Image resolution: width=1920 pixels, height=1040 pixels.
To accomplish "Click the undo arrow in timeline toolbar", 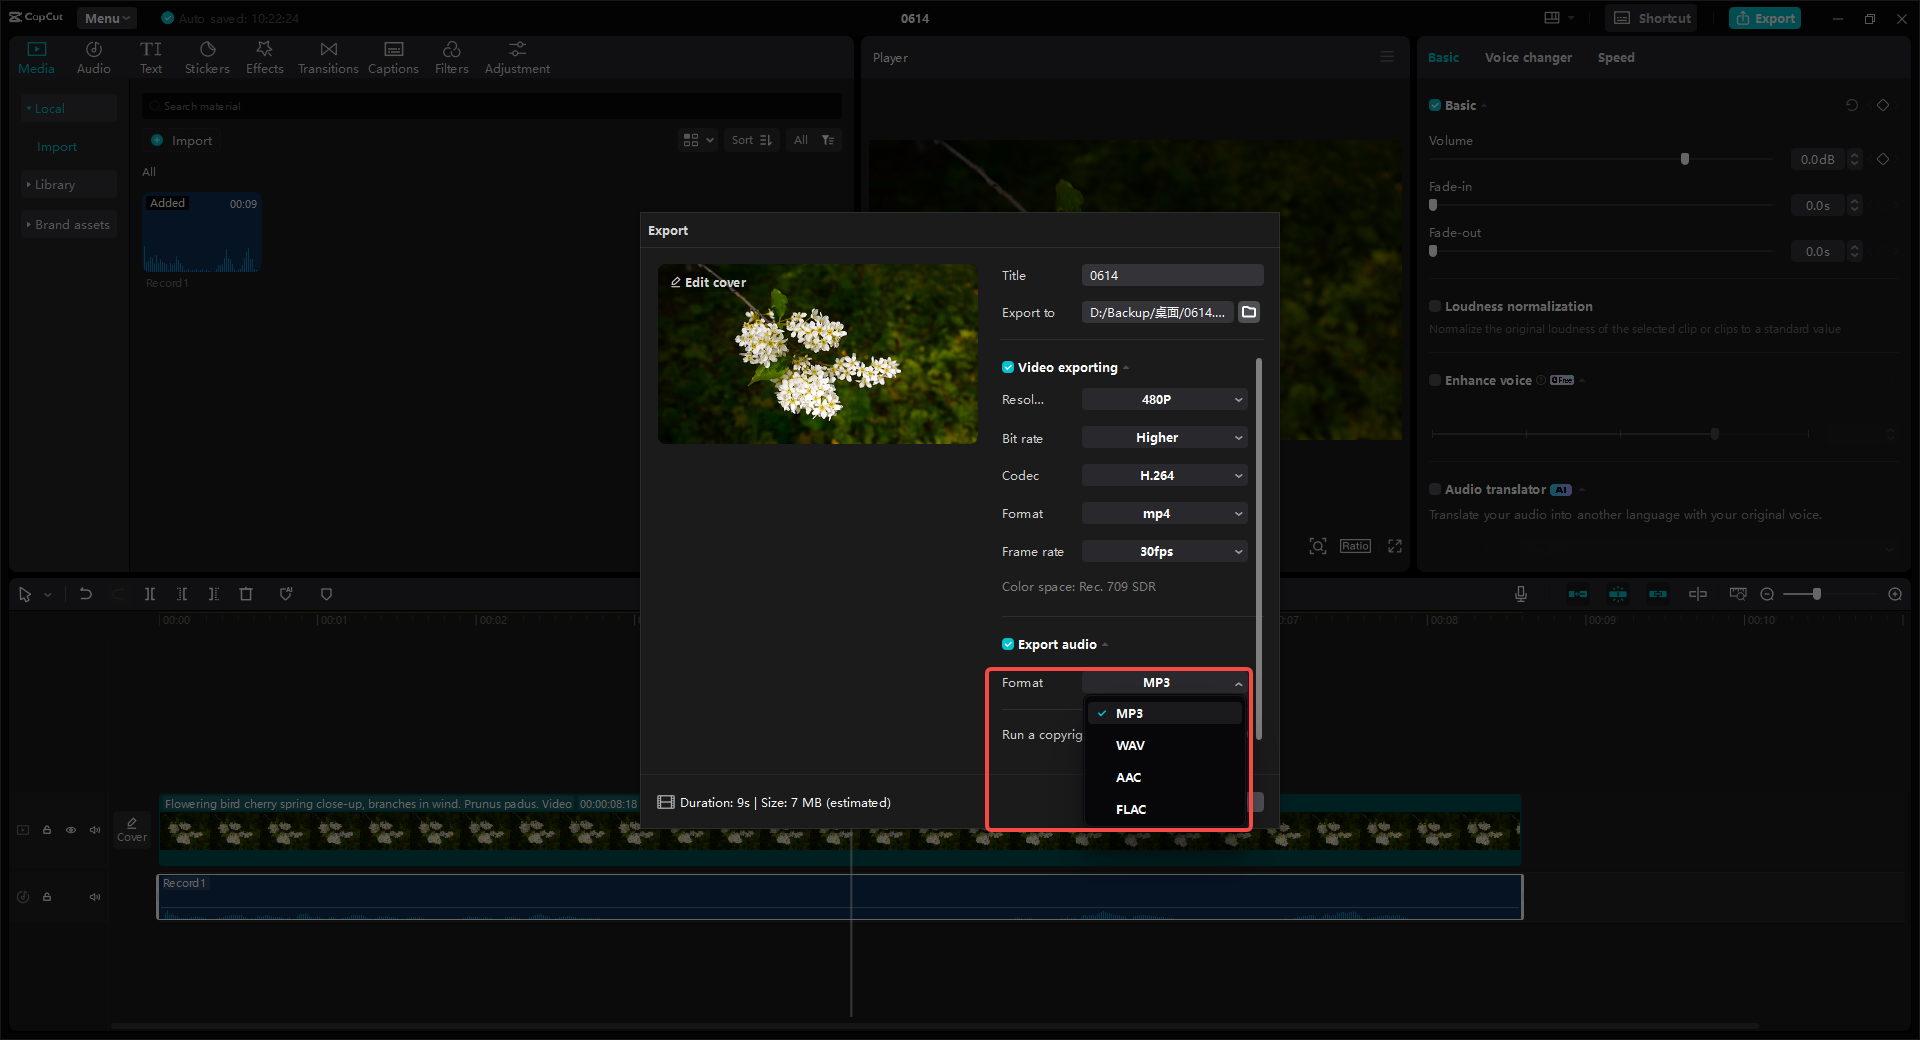I will tap(86, 594).
